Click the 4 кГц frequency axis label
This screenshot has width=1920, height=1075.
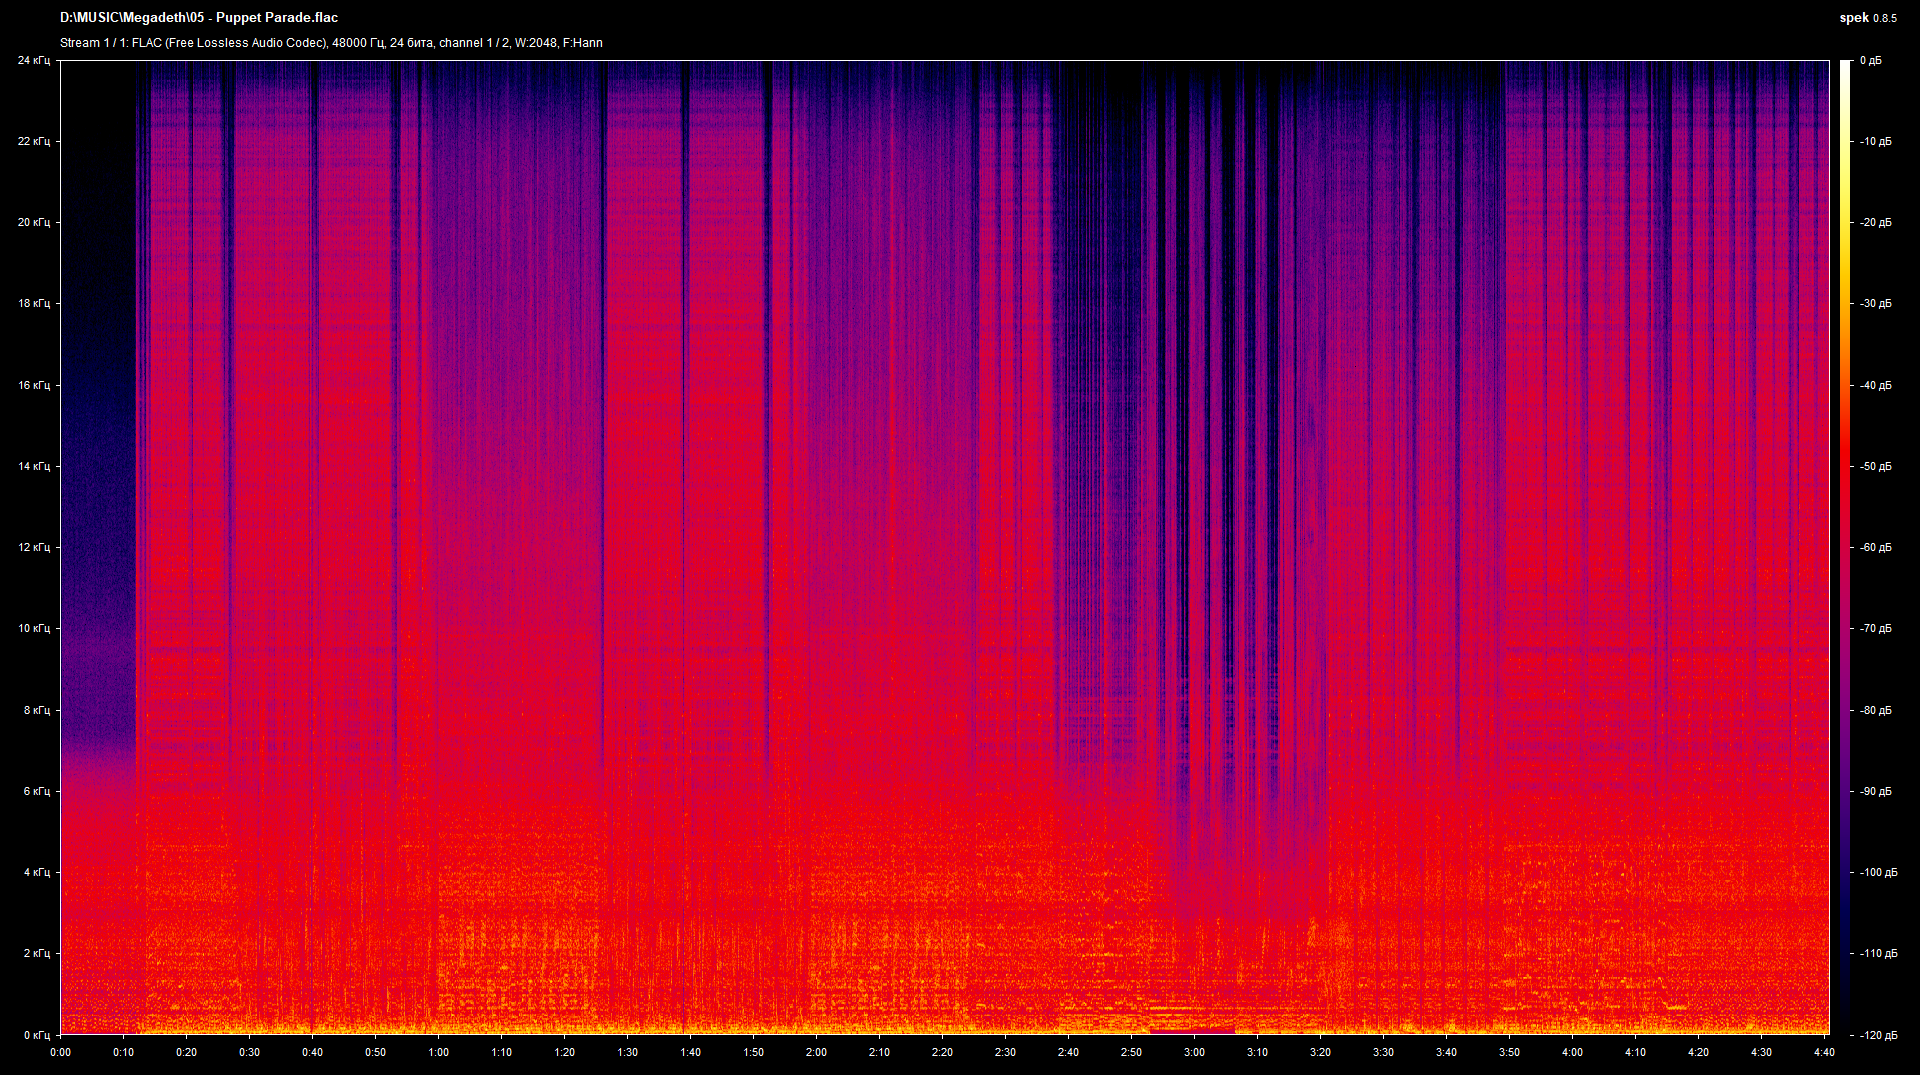coord(36,873)
